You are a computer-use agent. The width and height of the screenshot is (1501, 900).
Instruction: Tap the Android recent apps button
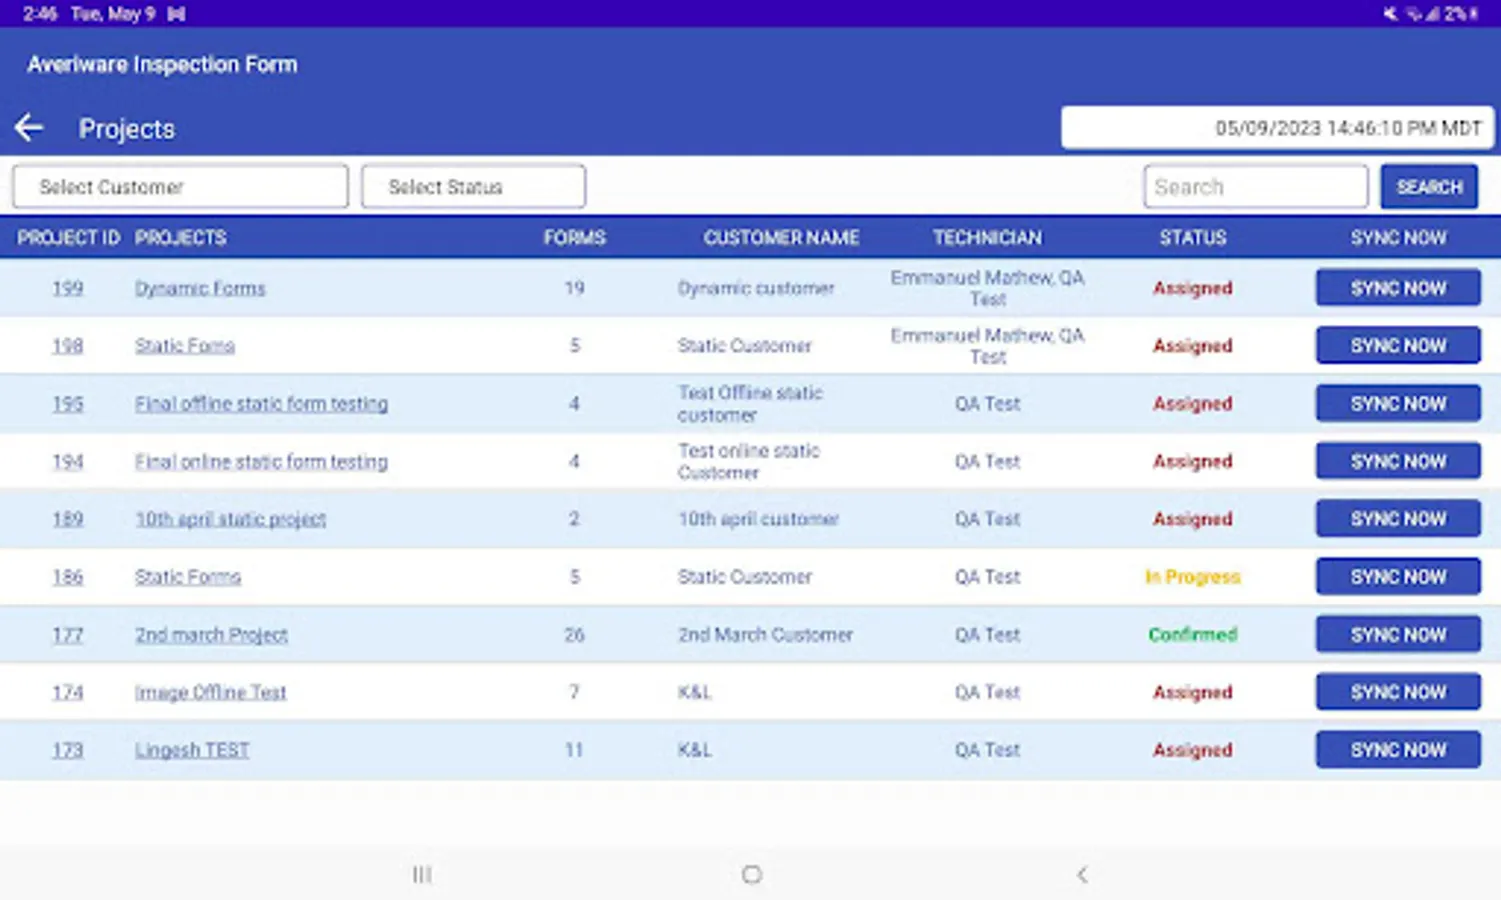[422, 875]
